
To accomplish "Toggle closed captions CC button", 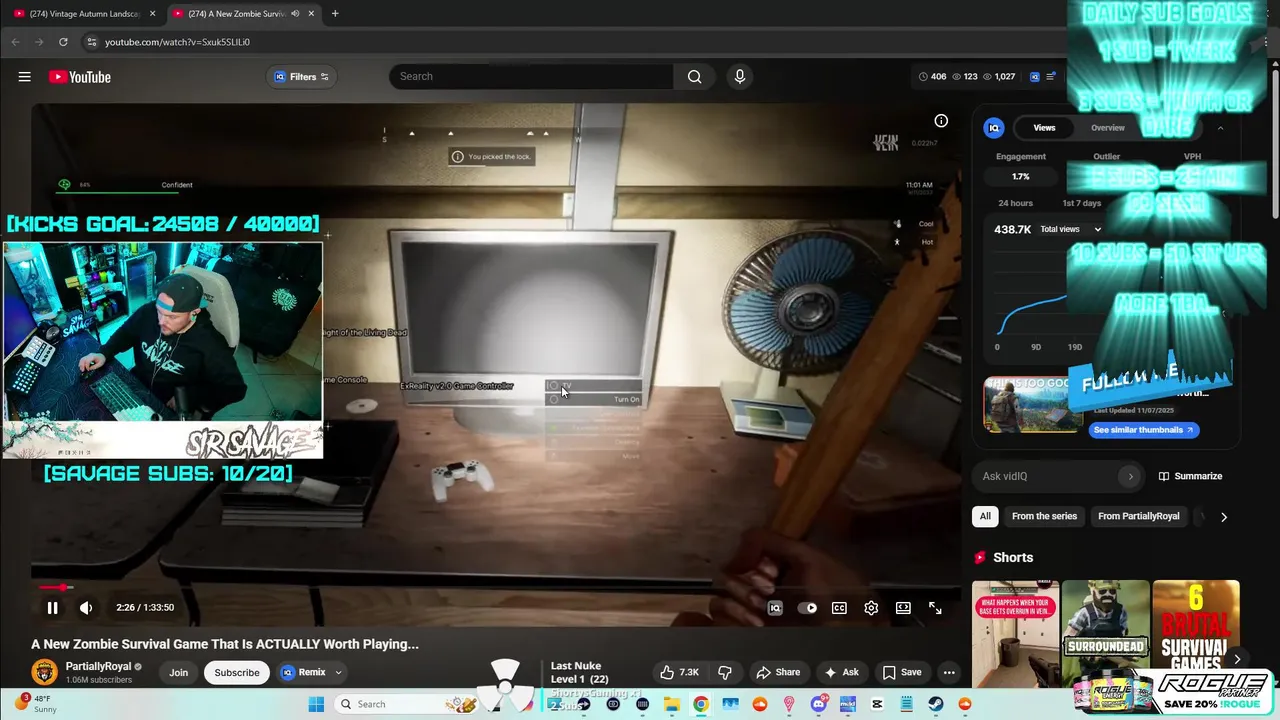I will coord(839,608).
